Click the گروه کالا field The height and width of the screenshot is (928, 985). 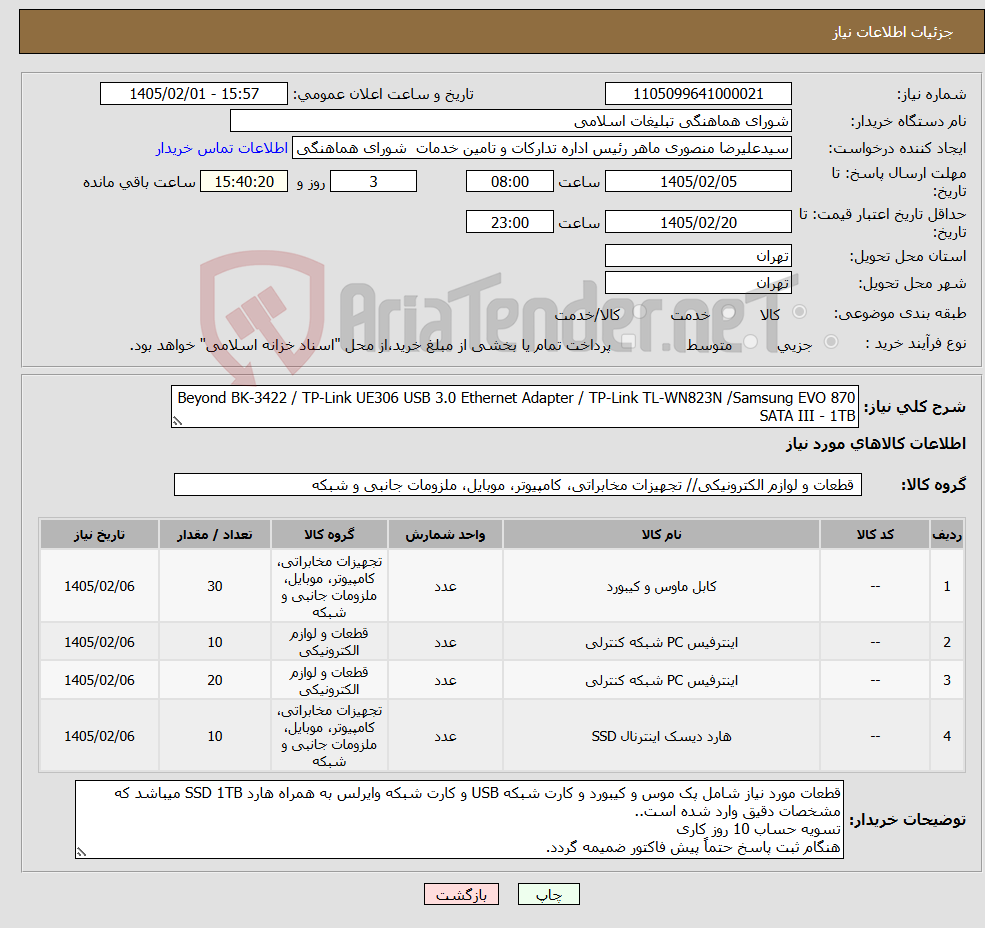518,484
